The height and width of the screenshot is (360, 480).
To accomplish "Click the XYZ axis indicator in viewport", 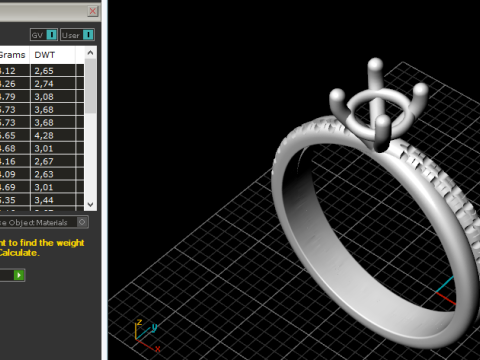I will pyautogui.click(x=147, y=335).
